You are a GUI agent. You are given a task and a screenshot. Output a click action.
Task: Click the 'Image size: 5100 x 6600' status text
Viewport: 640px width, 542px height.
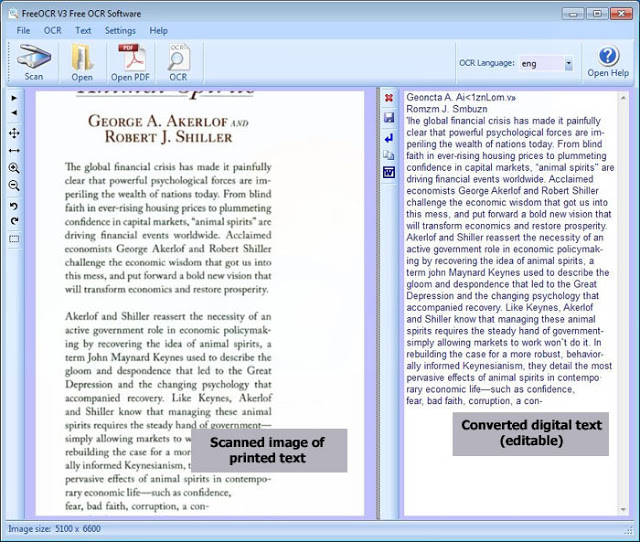click(x=54, y=529)
